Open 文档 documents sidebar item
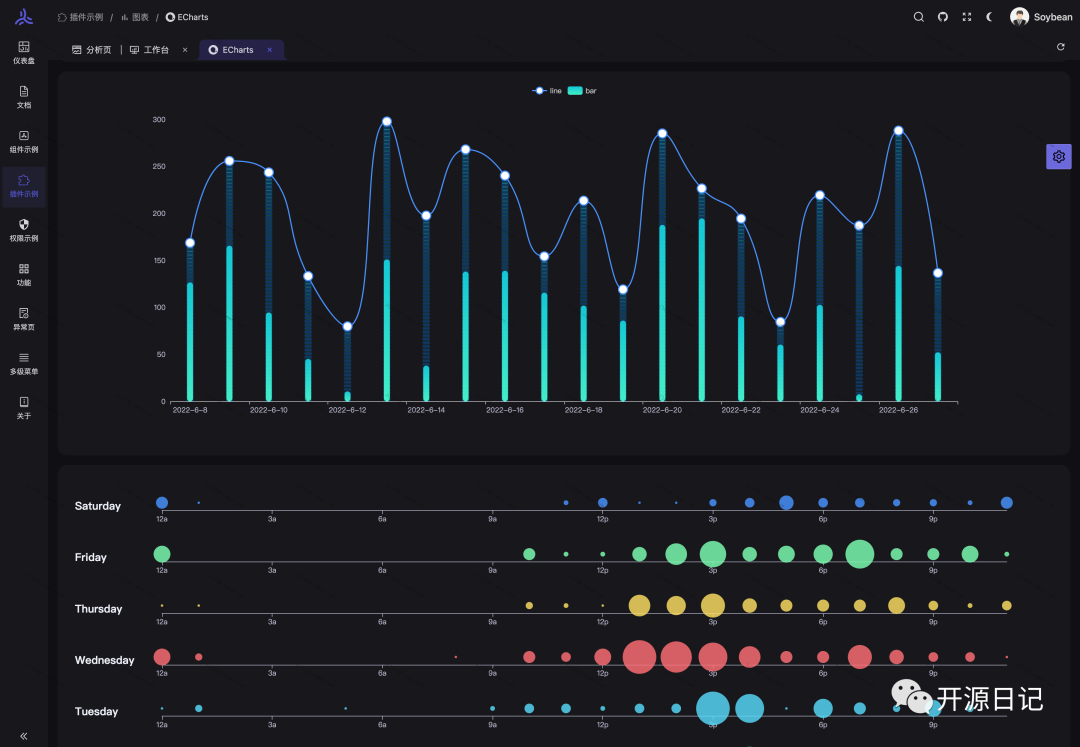Viewport: 1080px width, 747px height. tap(24, 97)
